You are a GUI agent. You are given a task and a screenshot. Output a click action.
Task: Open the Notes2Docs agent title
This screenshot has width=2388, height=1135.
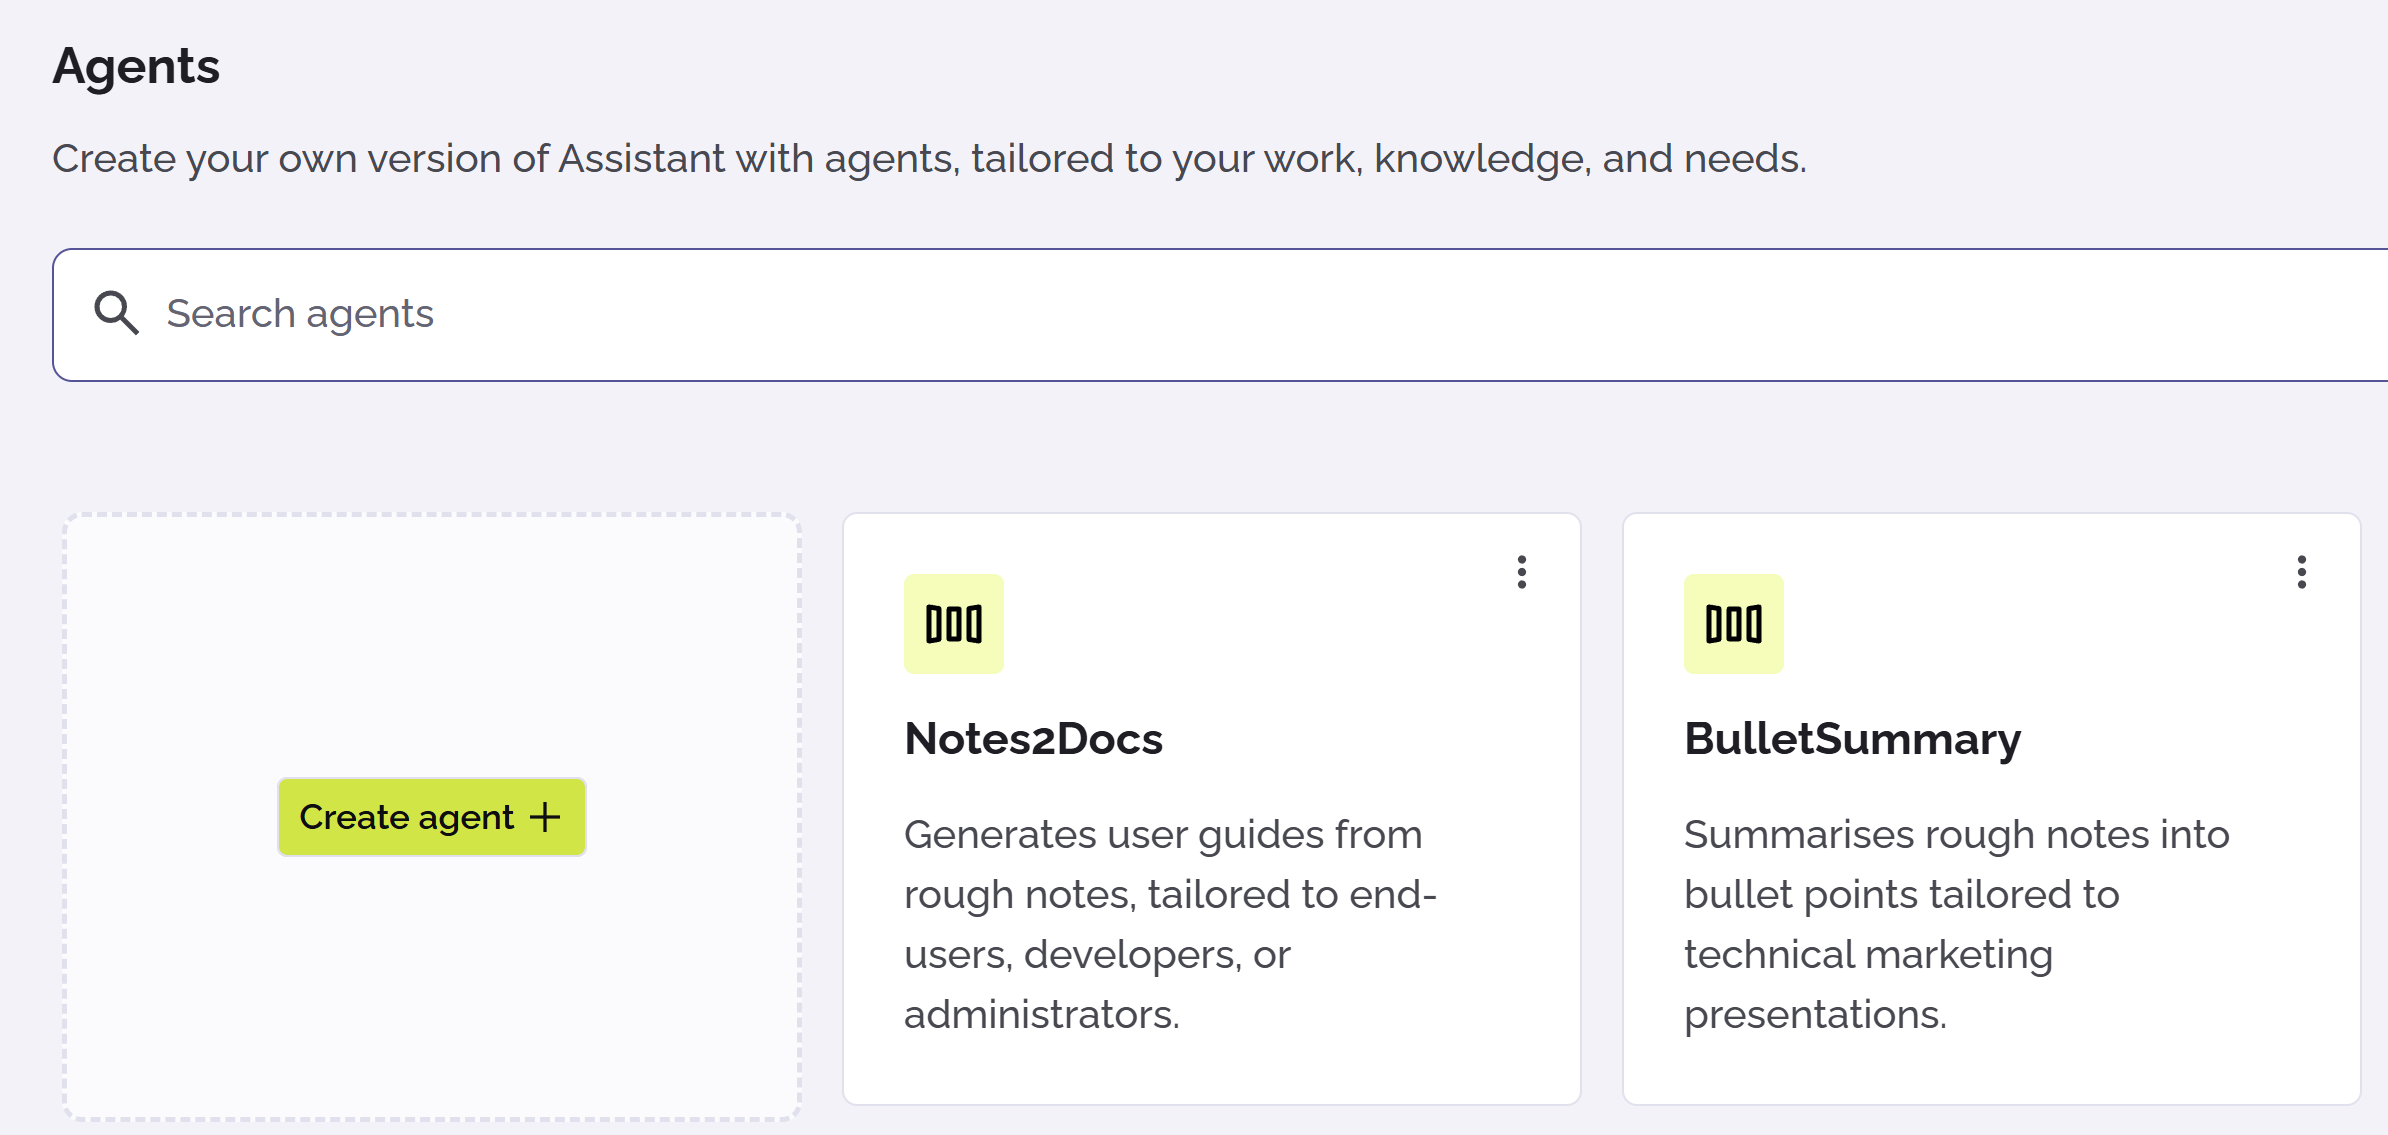point(1033,739)
